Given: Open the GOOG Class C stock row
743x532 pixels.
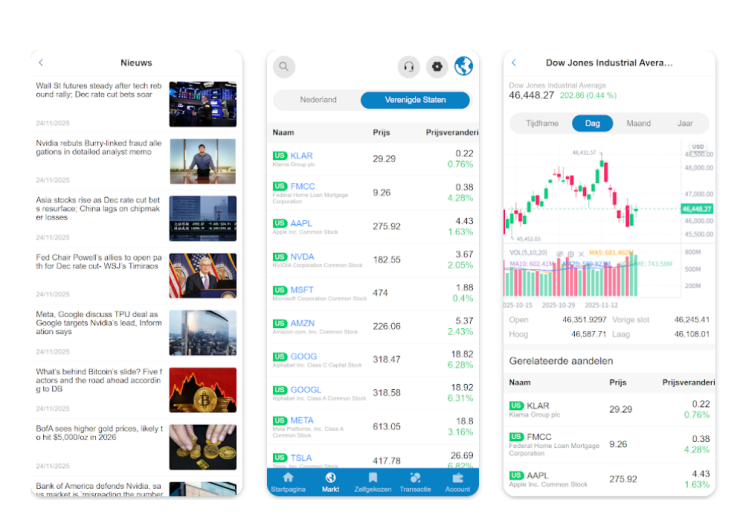Looking at the screenshot, I should click(x=373, y=360).
